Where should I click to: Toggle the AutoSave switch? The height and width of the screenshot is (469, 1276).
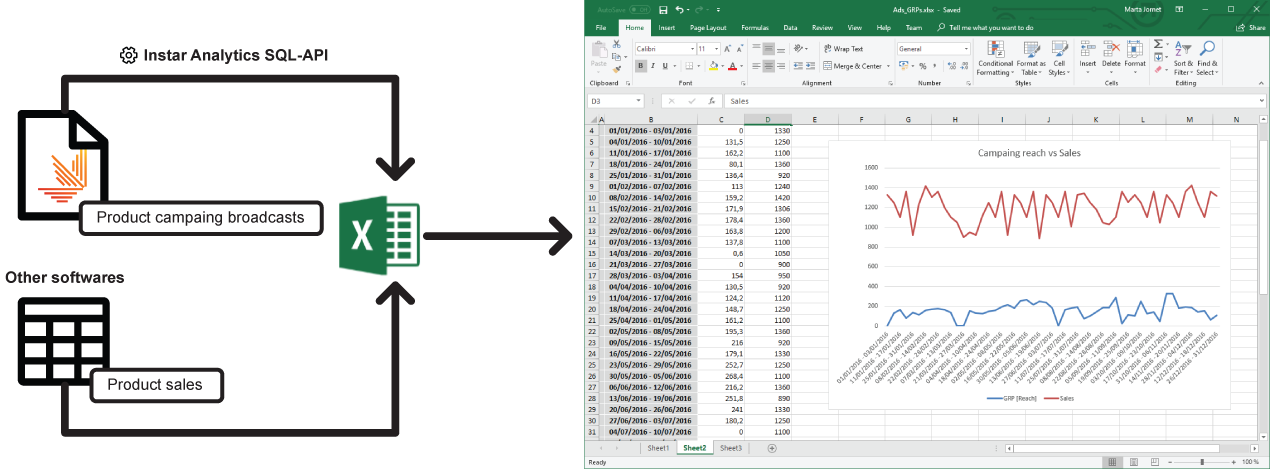point(636,10)
